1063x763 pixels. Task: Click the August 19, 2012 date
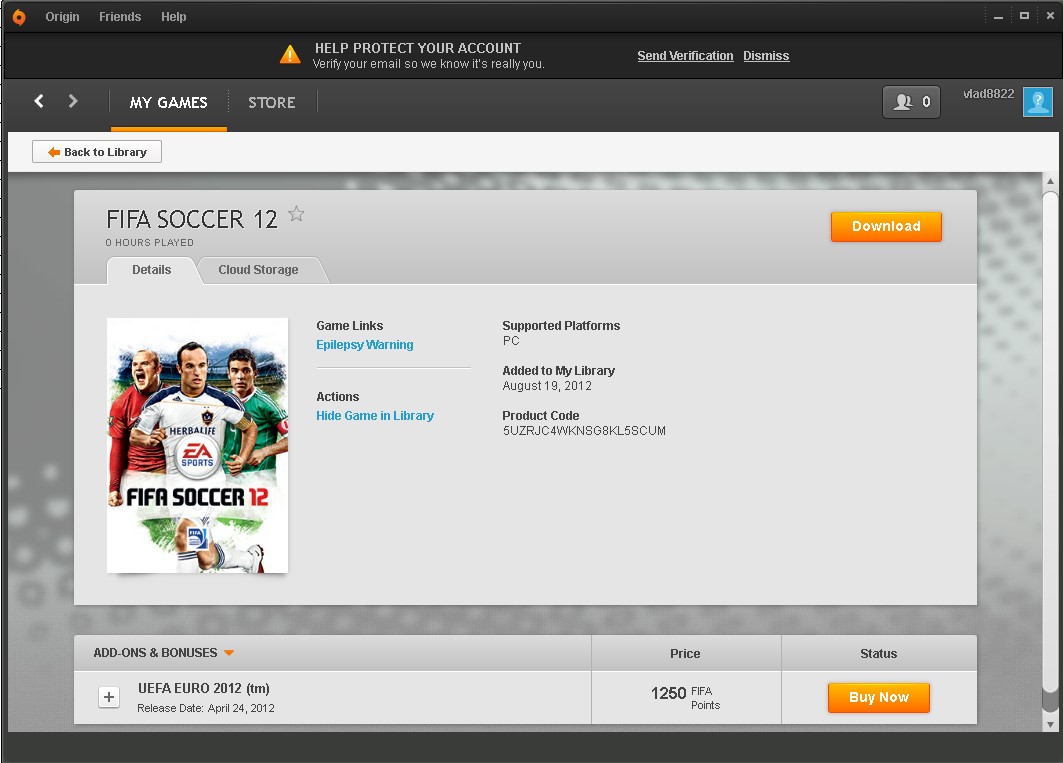pyautogui.click(x=547, y=386)
